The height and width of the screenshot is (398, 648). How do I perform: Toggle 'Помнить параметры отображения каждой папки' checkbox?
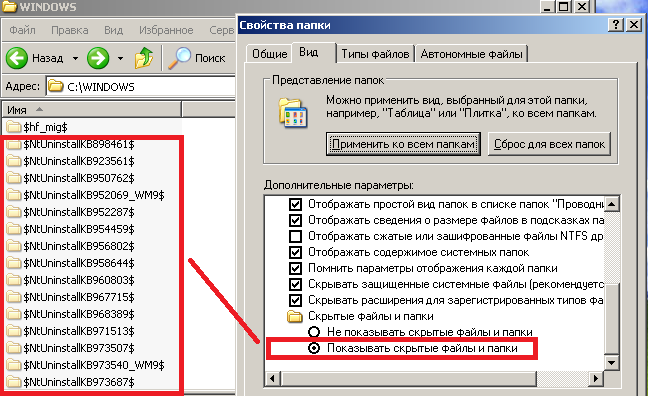pyautogui.click(x=295, y=268)
